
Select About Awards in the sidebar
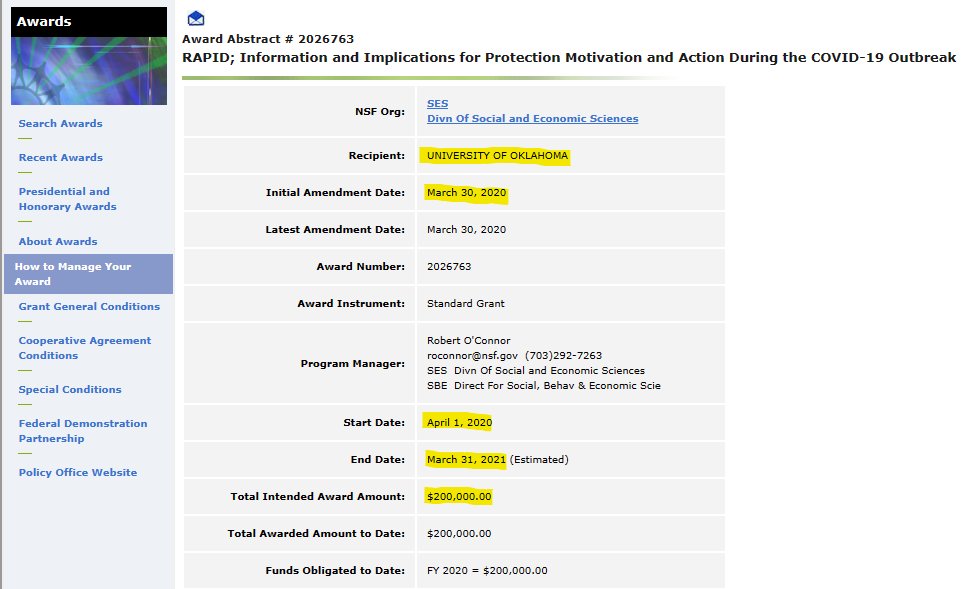[58, 242]
